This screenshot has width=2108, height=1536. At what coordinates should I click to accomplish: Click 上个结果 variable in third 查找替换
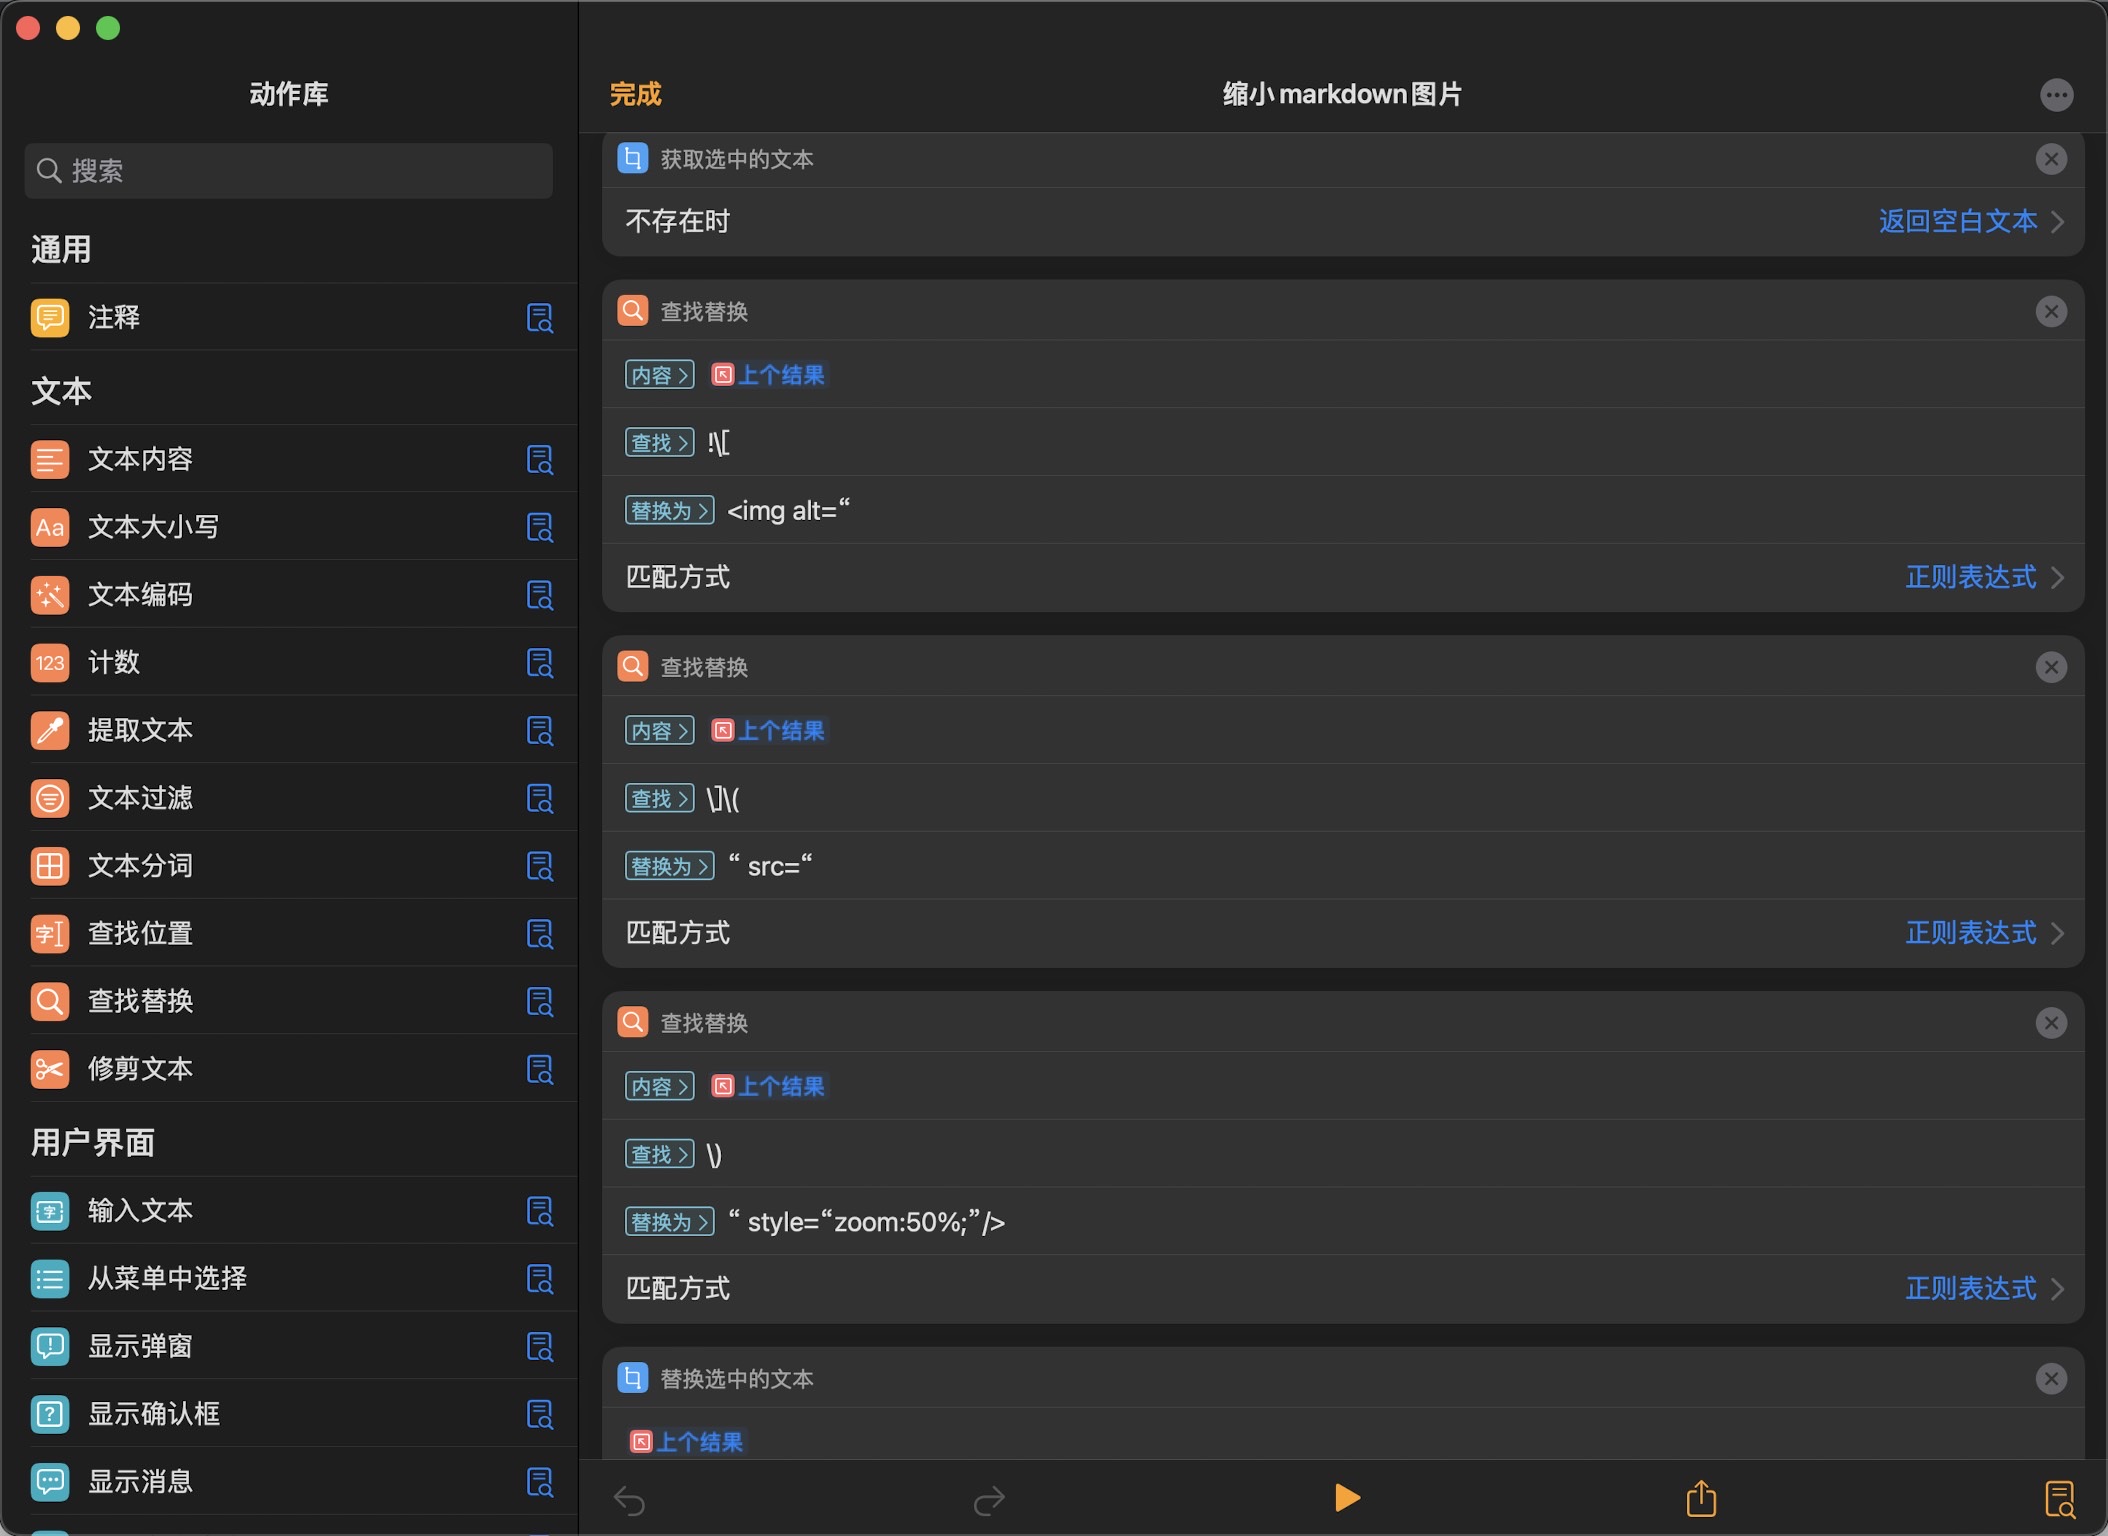768,1087
